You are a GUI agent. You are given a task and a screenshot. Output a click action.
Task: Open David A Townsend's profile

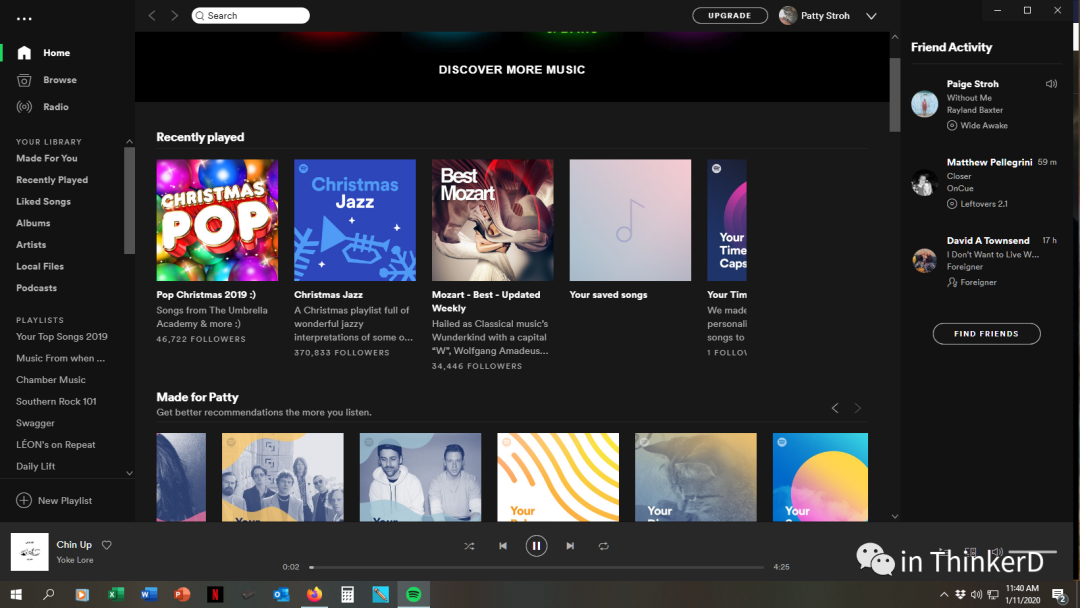tap(988, 240)
